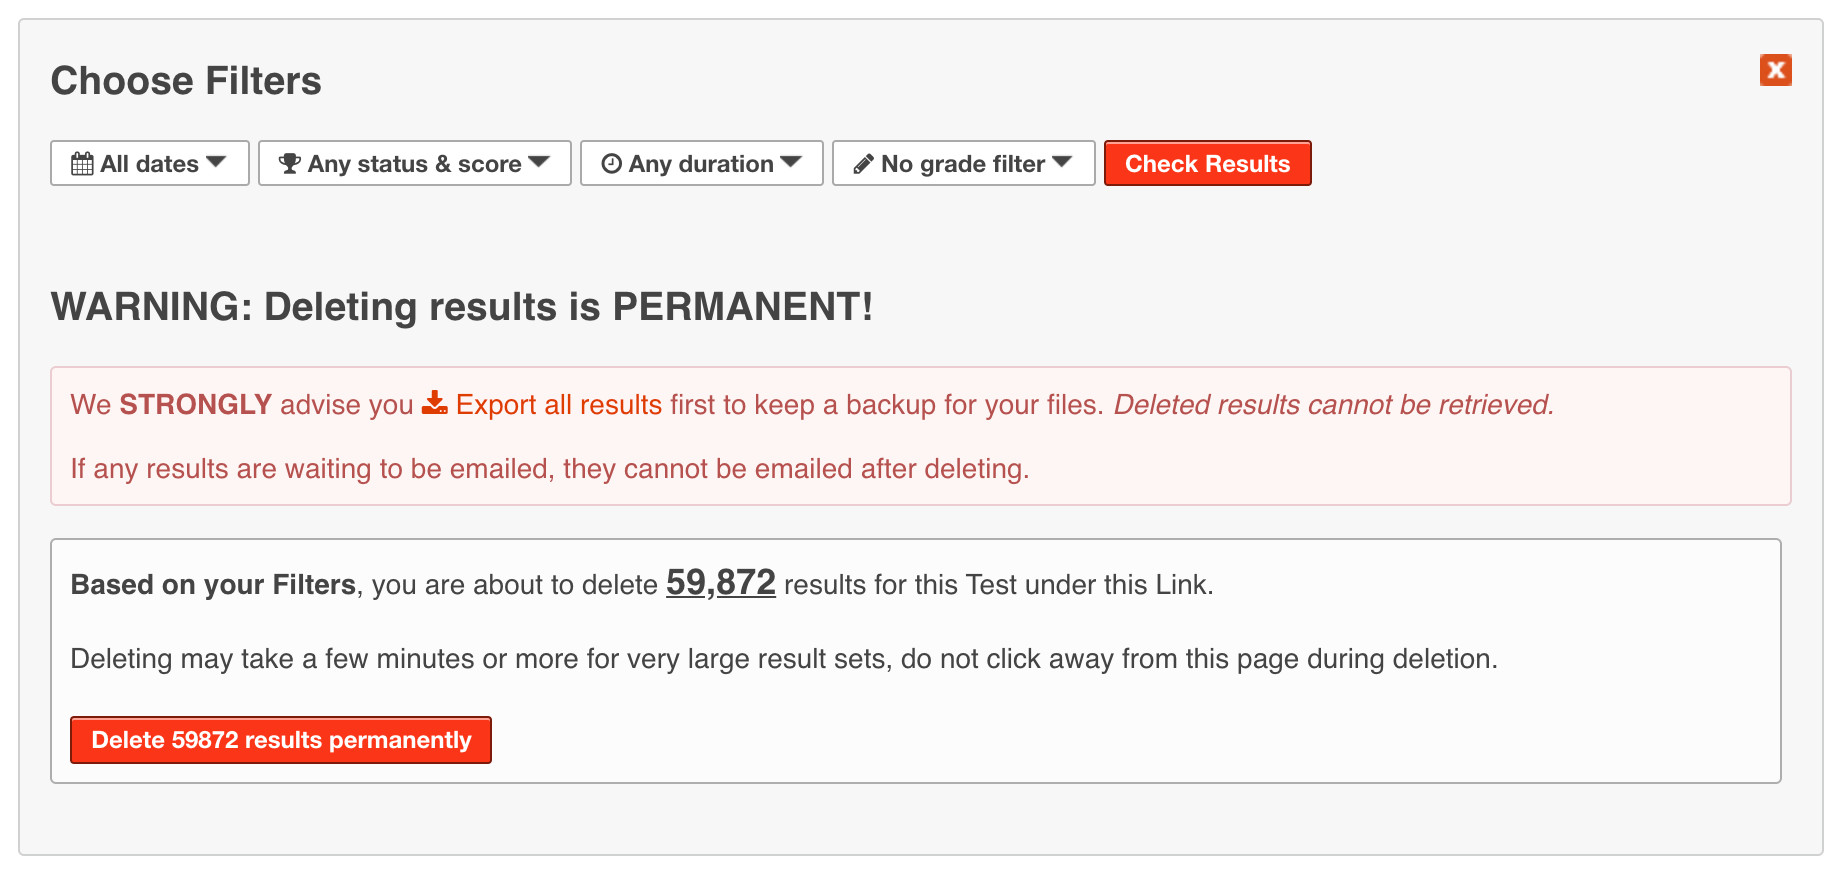
Task: Click the Choose Filters heading
Action: pos(186,81)
